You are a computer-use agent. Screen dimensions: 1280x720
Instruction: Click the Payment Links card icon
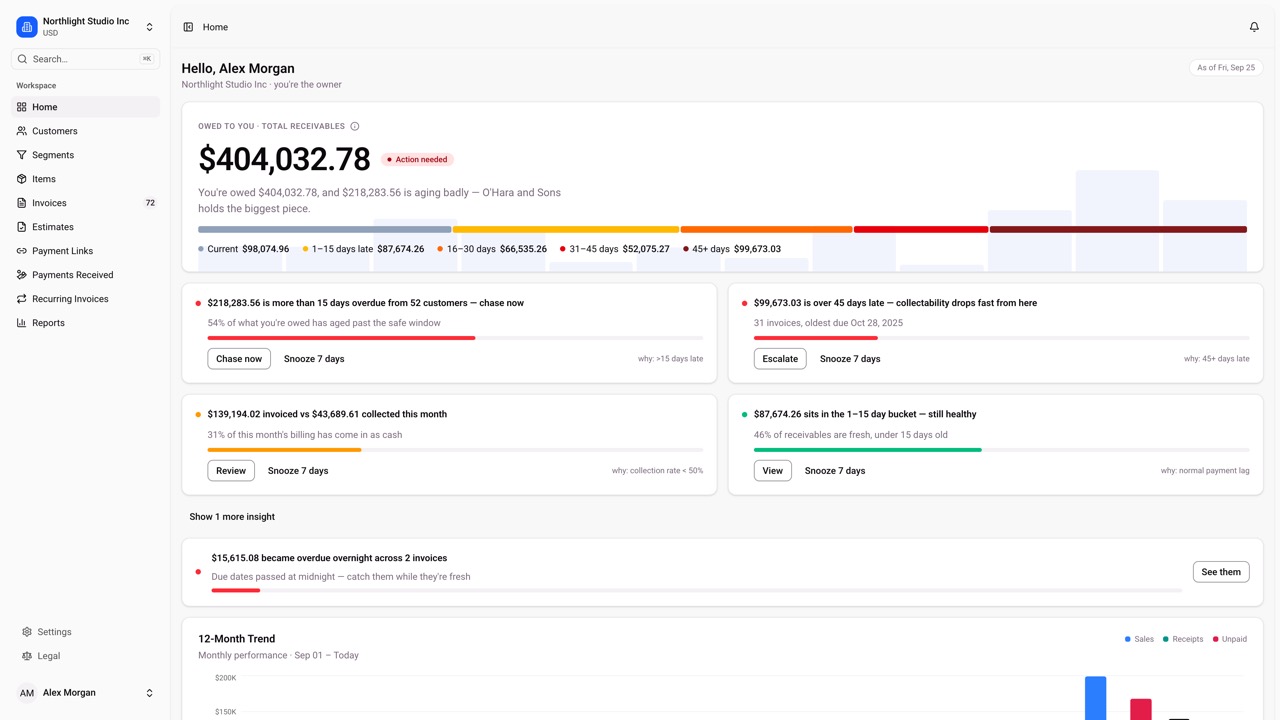[x=22, y=251]
